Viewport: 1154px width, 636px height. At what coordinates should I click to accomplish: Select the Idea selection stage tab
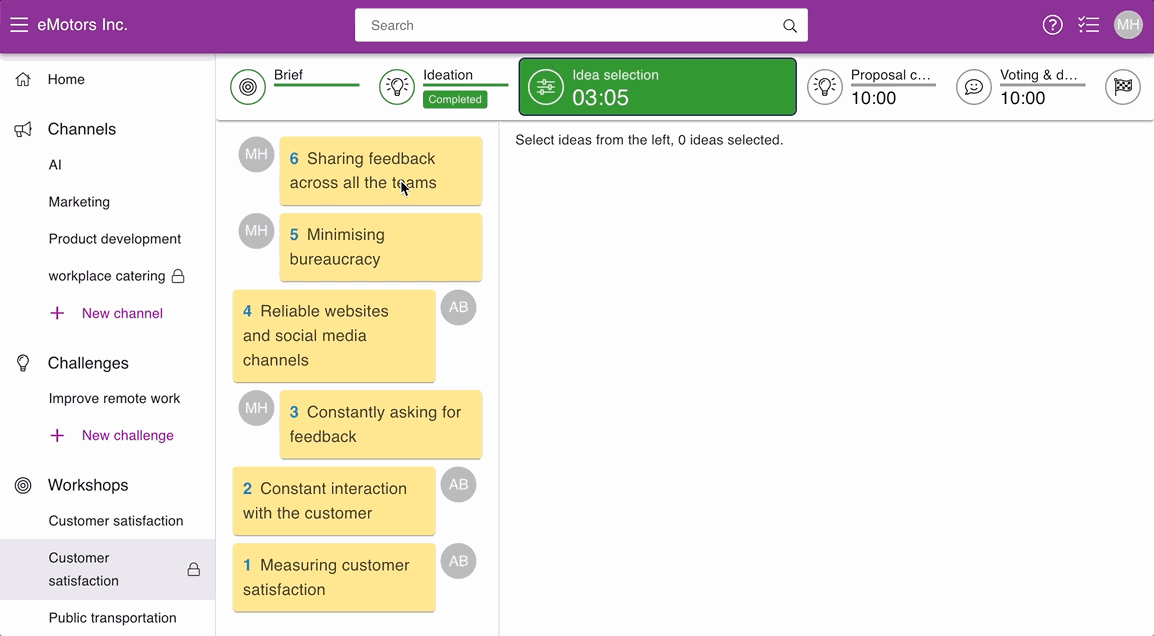pyautogui.click(x=657, y=87)
